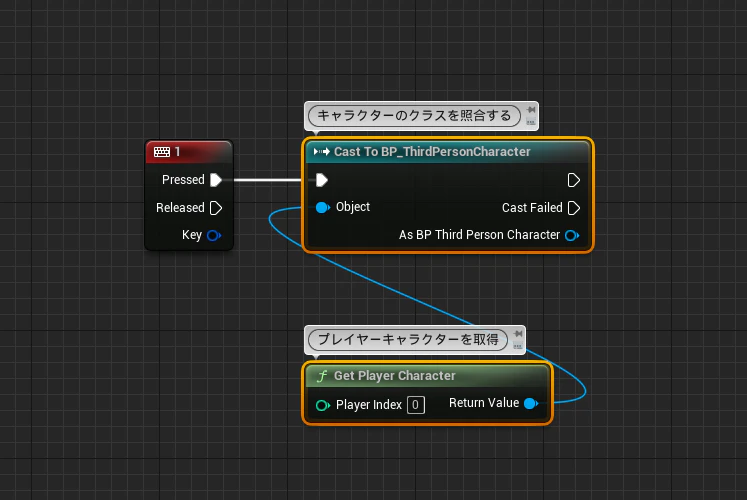Toggle pin on キャラクターのクラスを照合する comment bubble
Screen dimensions: 747x500
point(531,110)
